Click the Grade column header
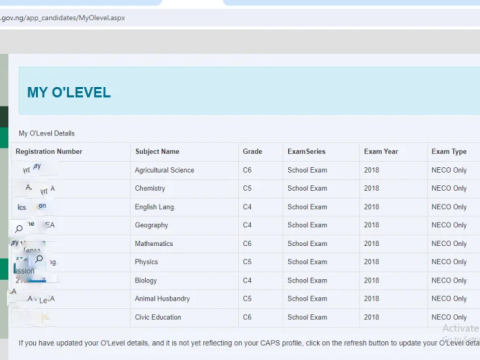Screen dimensions: 480x360 252,151
